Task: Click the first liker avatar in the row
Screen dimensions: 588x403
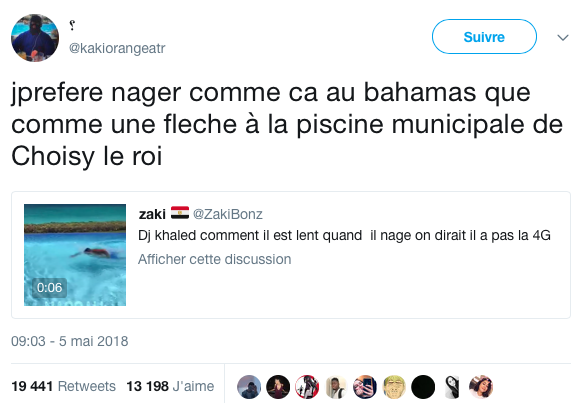Action: click(249, 387)
